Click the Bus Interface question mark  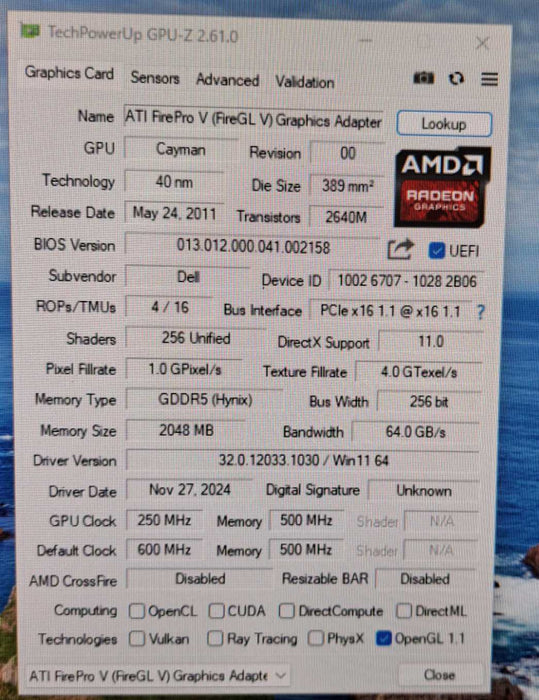481,312
